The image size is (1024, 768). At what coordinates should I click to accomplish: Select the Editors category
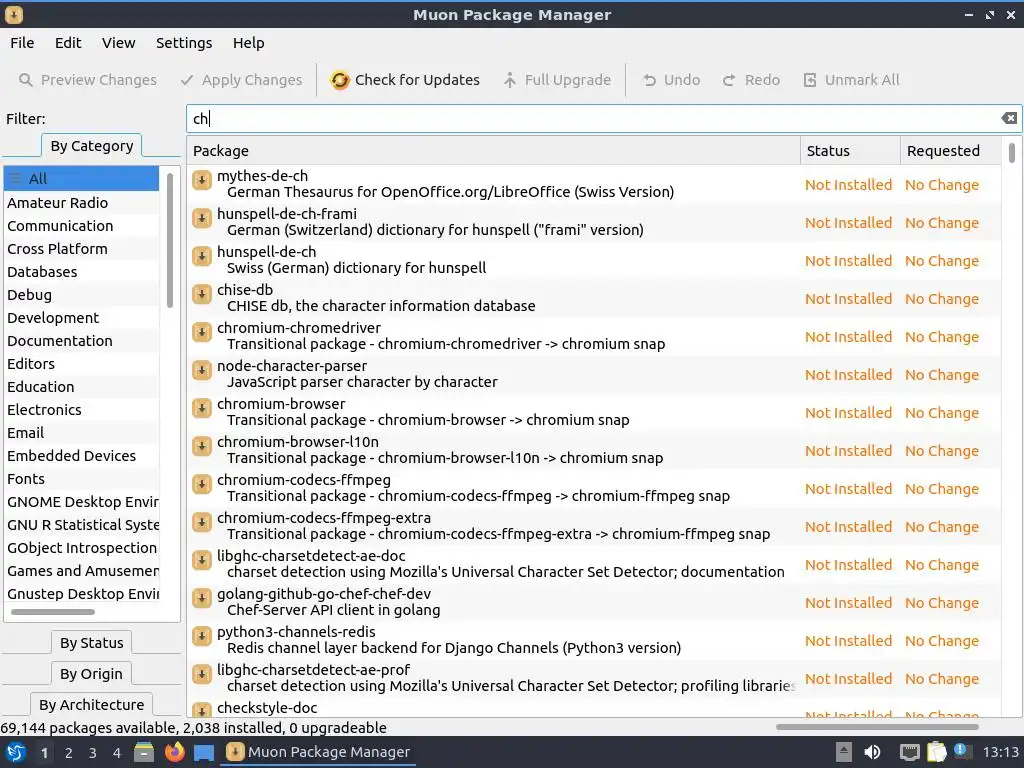point(82,364)
